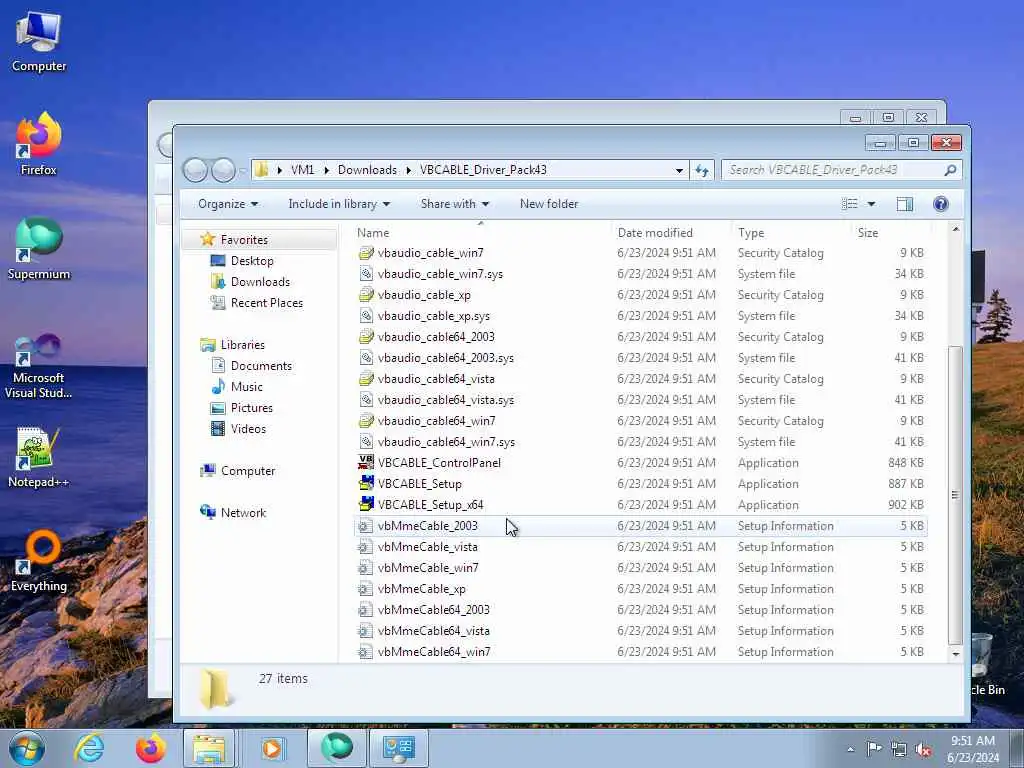
Task: Open Windows Media Player from taskbar
Action: (x=272, y=748)
